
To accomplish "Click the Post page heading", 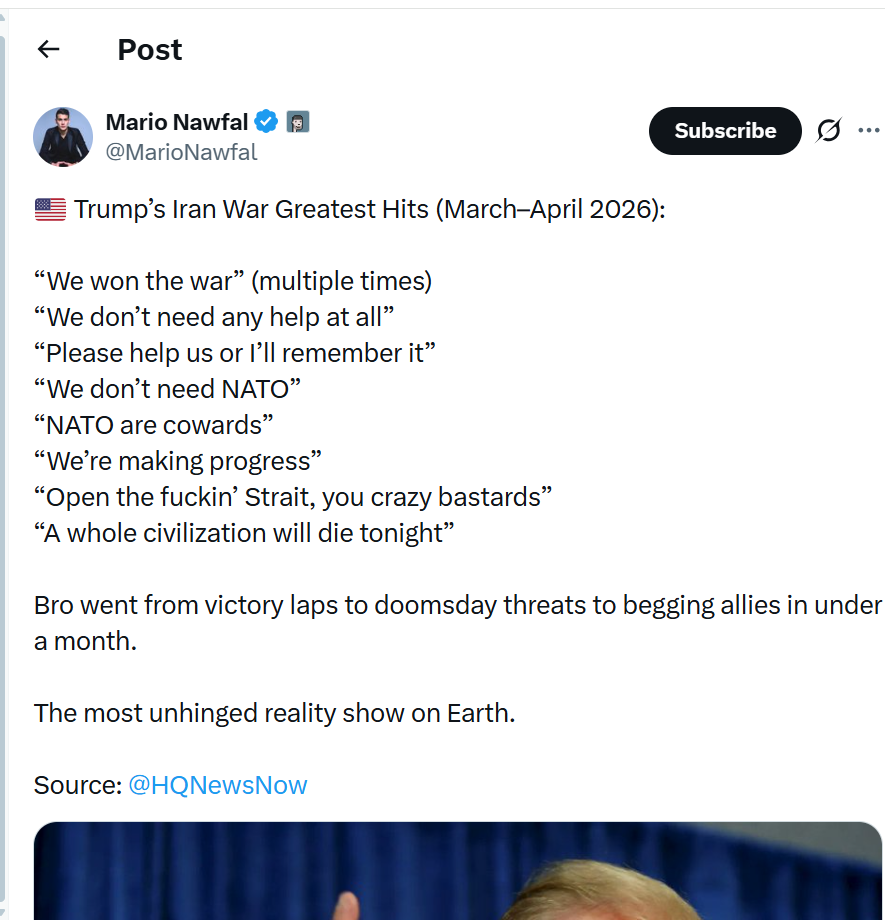I will (150, 49).
